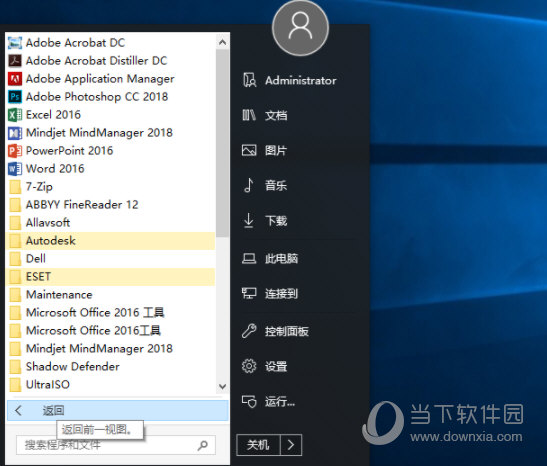Launch Adobe Application Manager icon

tap(15, 79)
